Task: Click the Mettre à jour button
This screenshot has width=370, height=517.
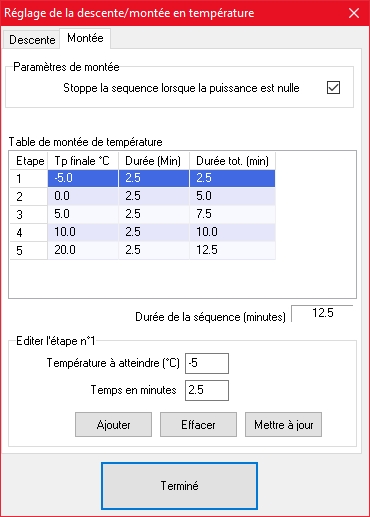Action: pos(283,425)
